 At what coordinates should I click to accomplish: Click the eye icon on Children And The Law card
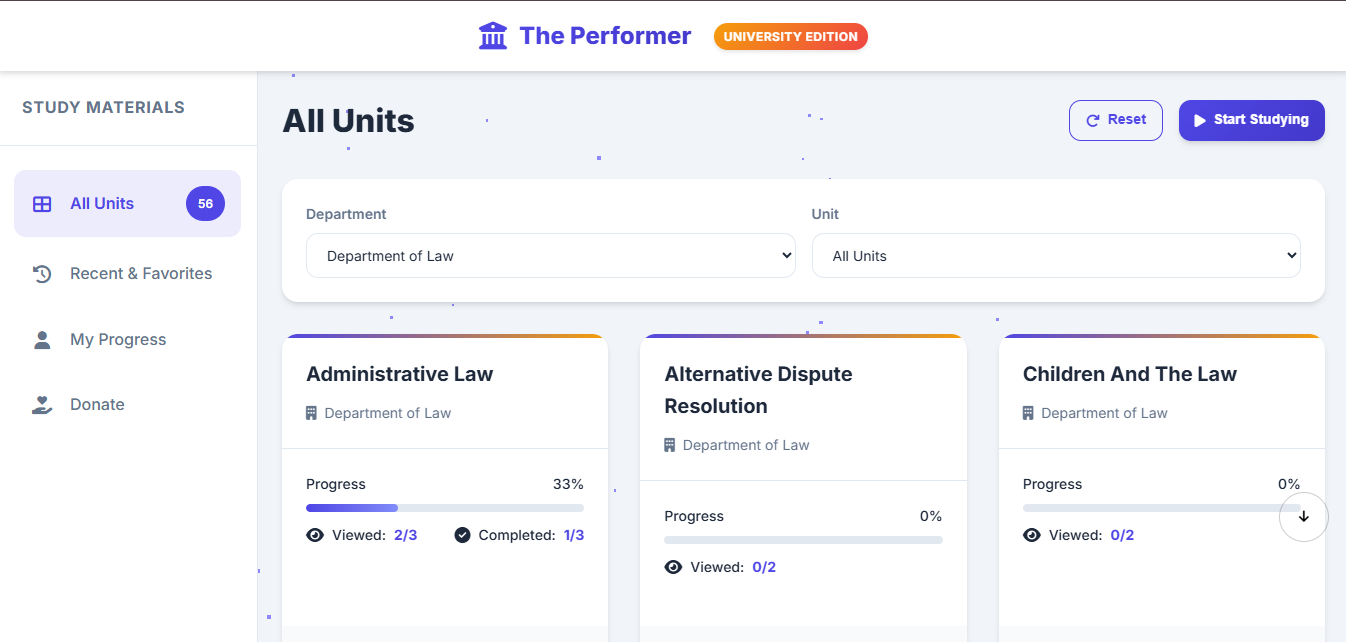(1032, 535)
